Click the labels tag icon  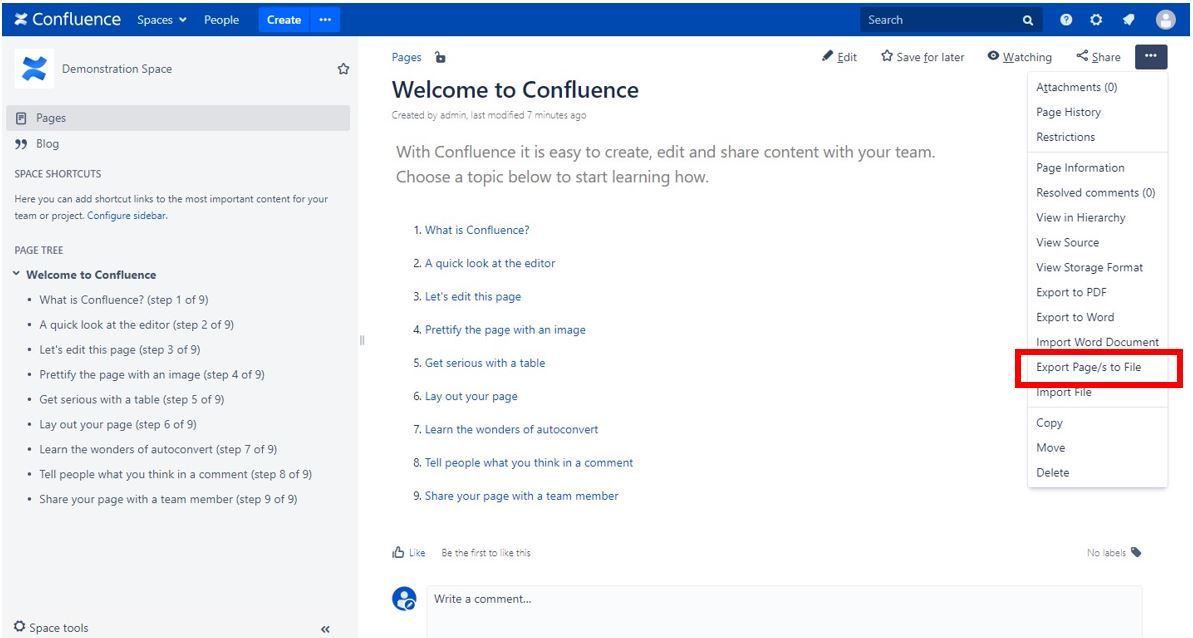coord(1136,552)
